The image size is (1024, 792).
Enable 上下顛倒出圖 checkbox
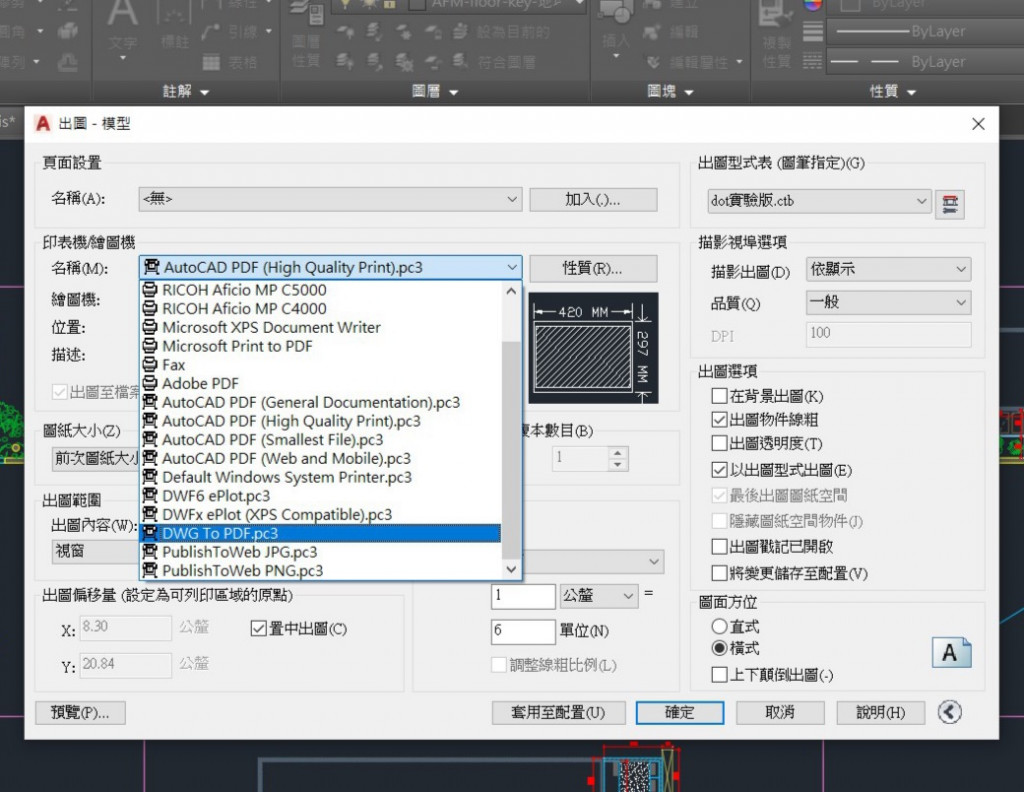[719, 674]
